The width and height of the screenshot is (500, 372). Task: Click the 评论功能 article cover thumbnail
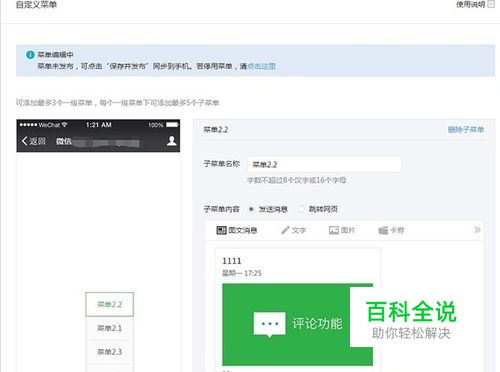297,324
